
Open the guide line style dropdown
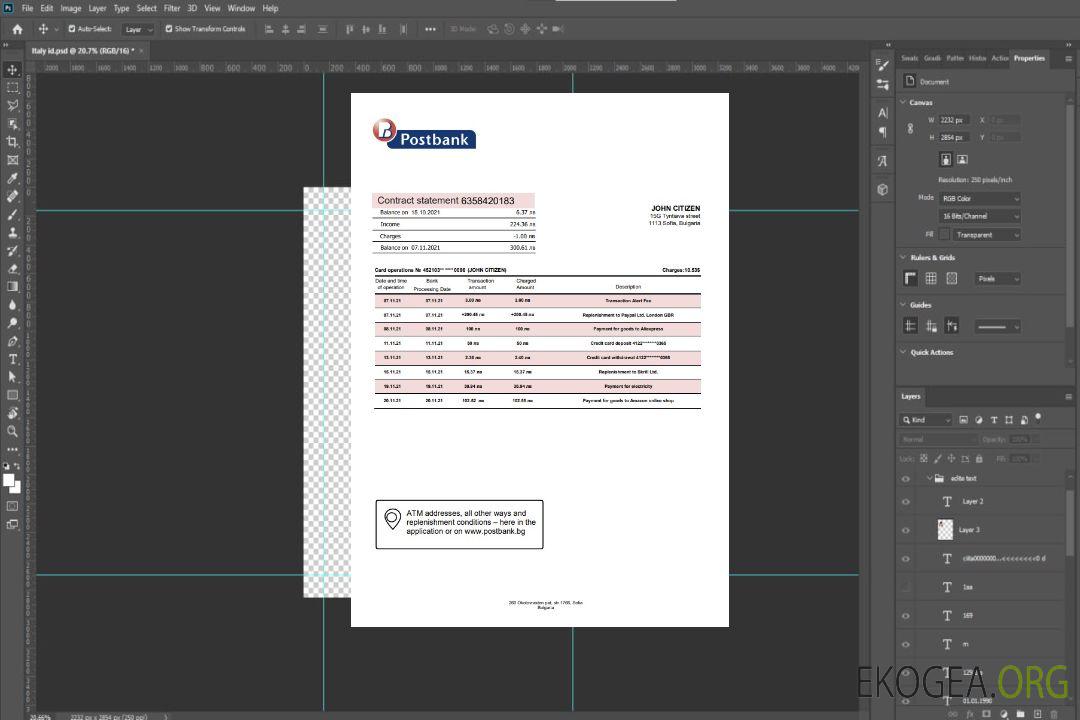coord(998,327)
